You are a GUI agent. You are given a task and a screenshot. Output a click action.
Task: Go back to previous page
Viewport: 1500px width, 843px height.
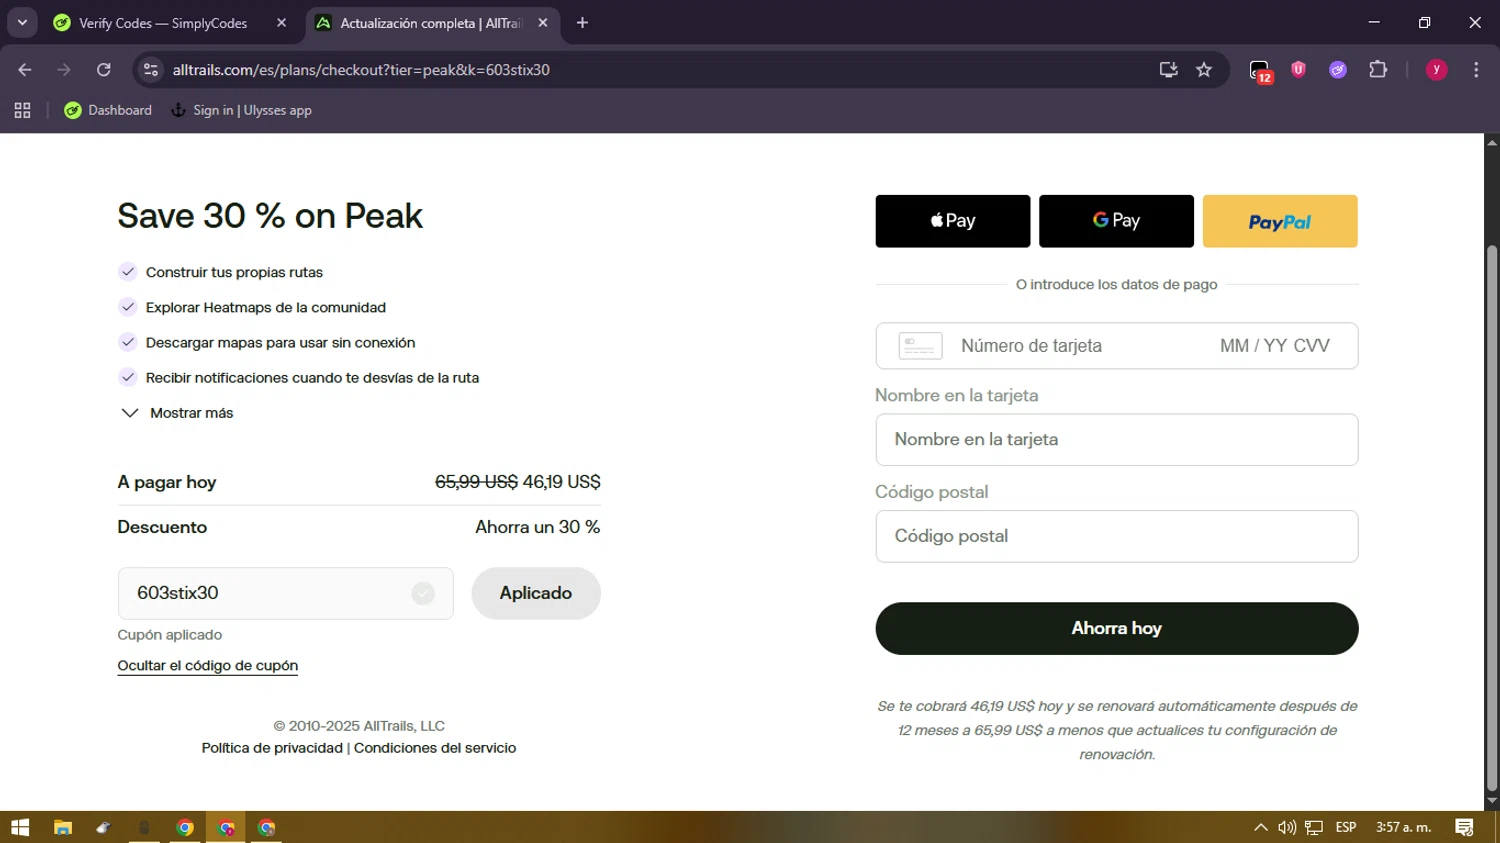(x=25, y=70)
